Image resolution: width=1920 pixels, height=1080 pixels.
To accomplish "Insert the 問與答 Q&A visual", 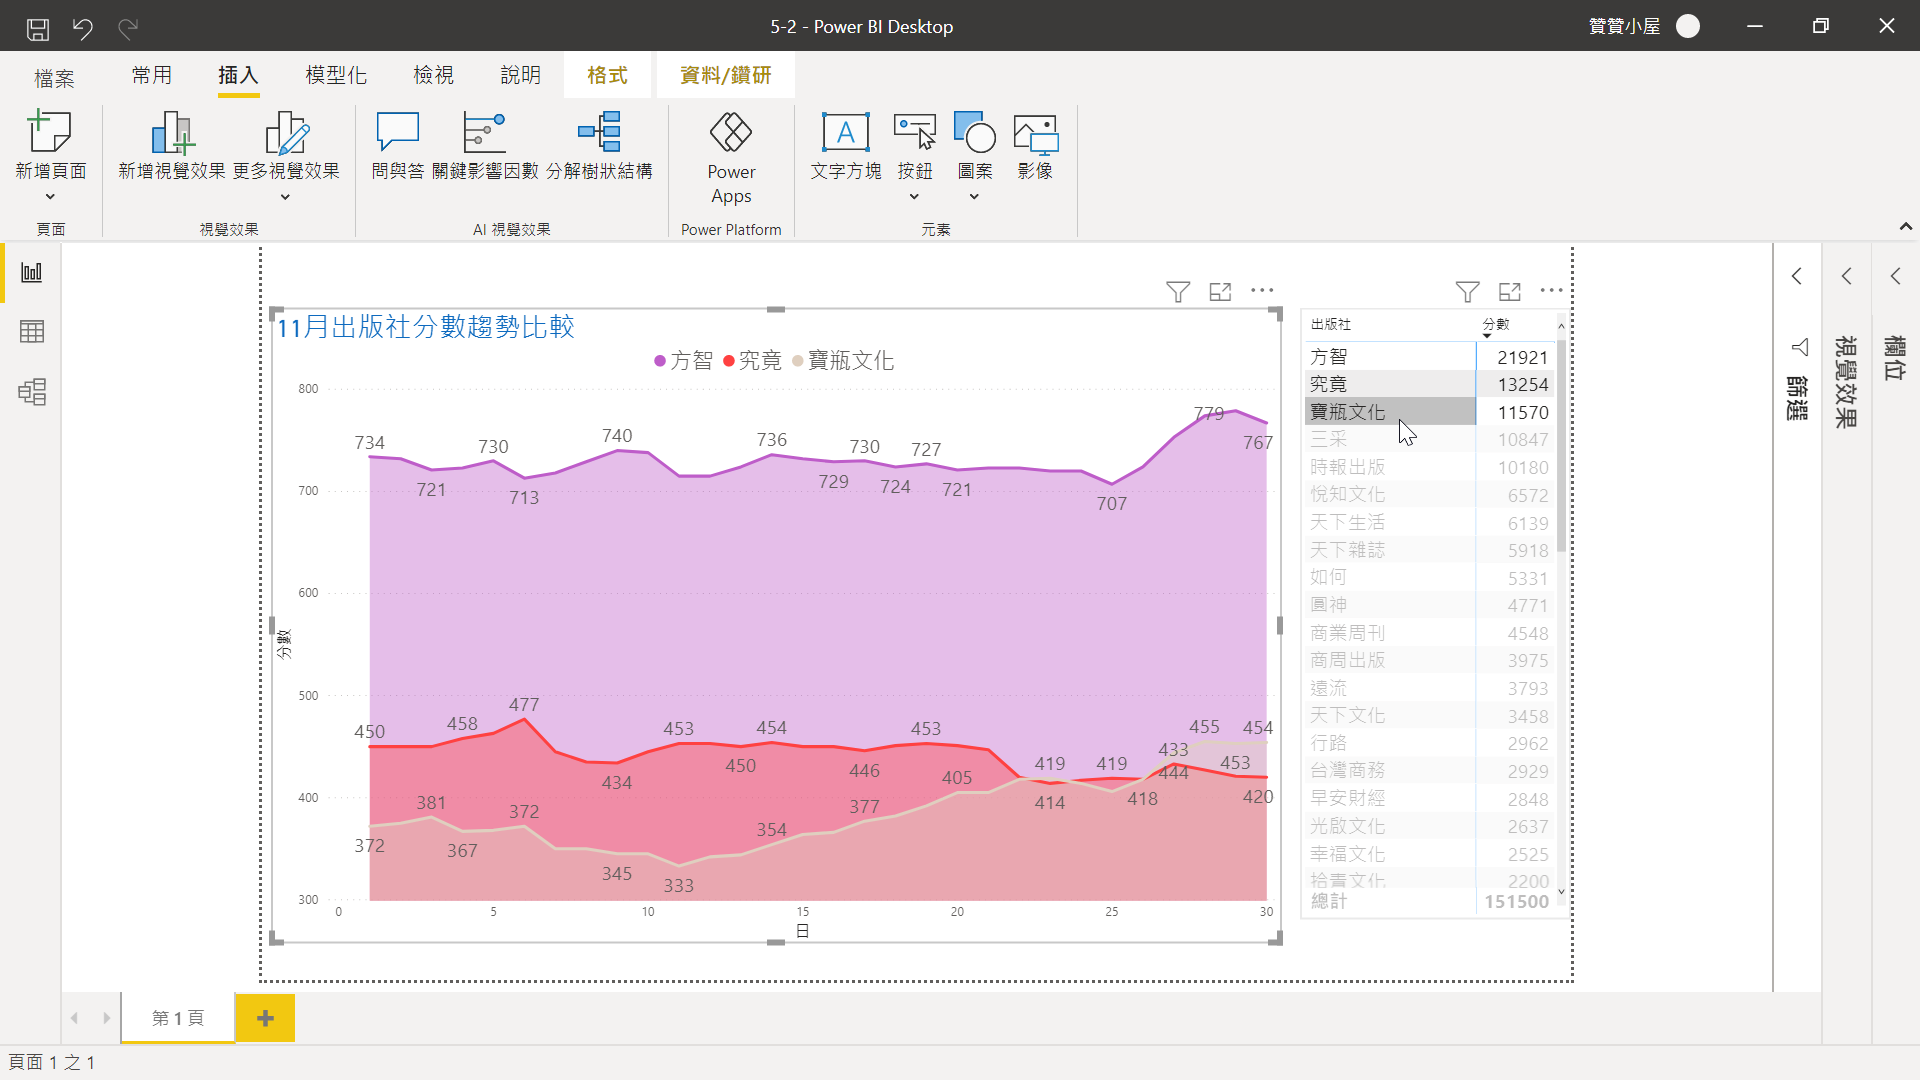I will coord(398,146).
